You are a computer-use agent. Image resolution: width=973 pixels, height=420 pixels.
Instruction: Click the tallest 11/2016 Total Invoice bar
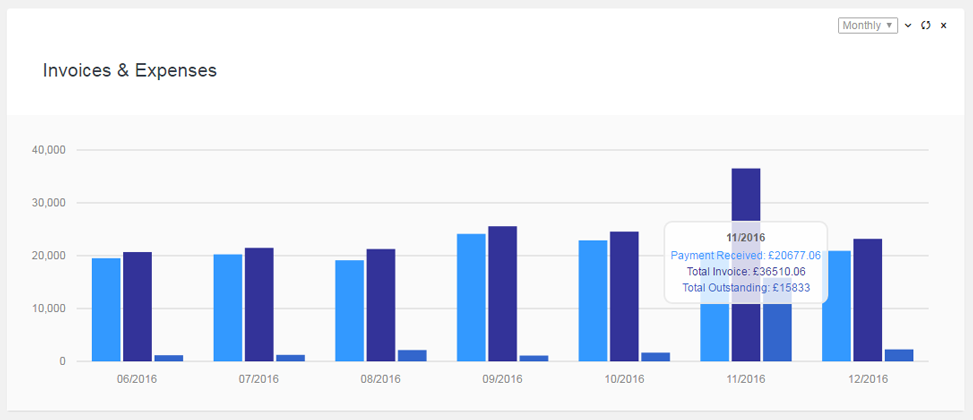pos(746,198)
